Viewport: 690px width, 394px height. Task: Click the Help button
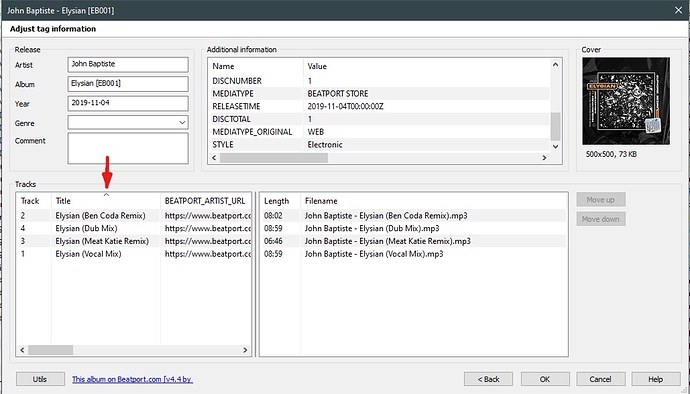[655, 379]
